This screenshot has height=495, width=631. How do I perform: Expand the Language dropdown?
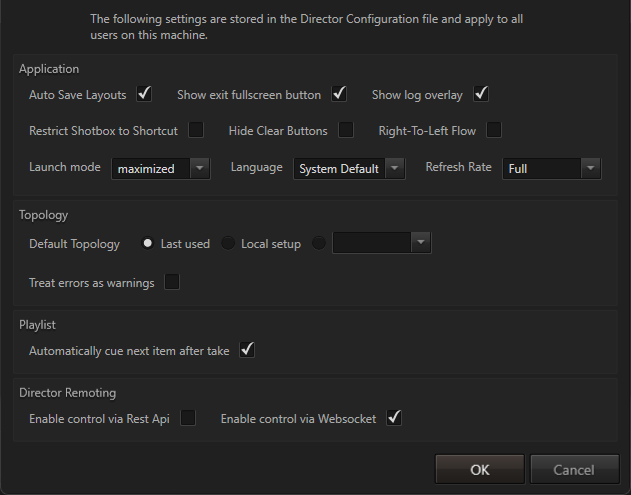[x=349, y=168]
